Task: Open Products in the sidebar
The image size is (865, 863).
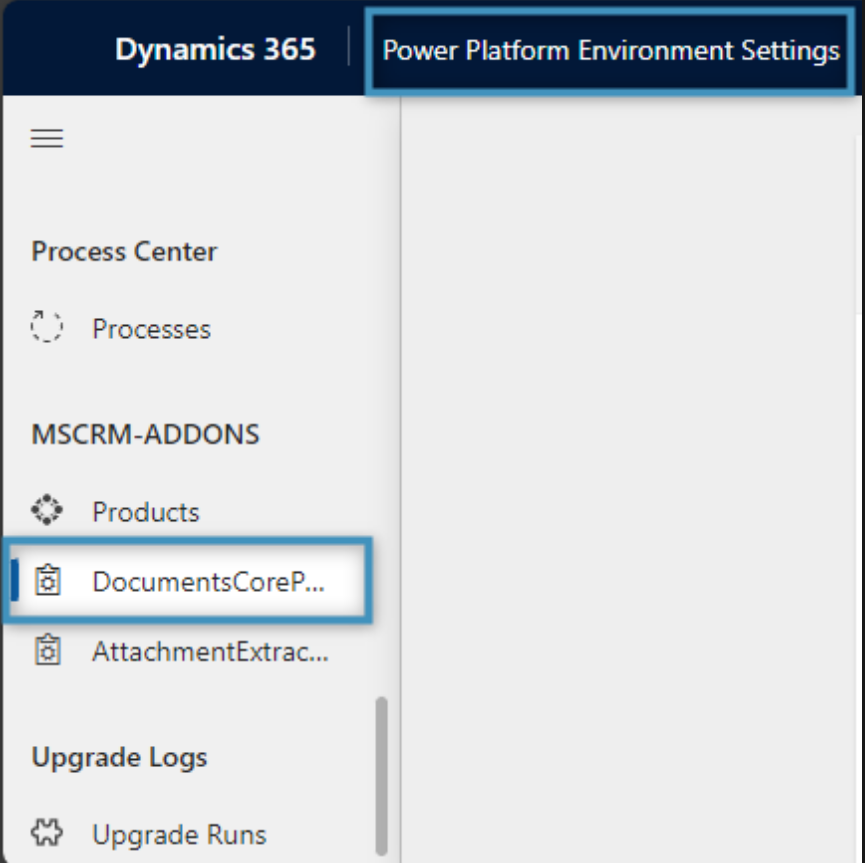Action: tap(146, 512)
